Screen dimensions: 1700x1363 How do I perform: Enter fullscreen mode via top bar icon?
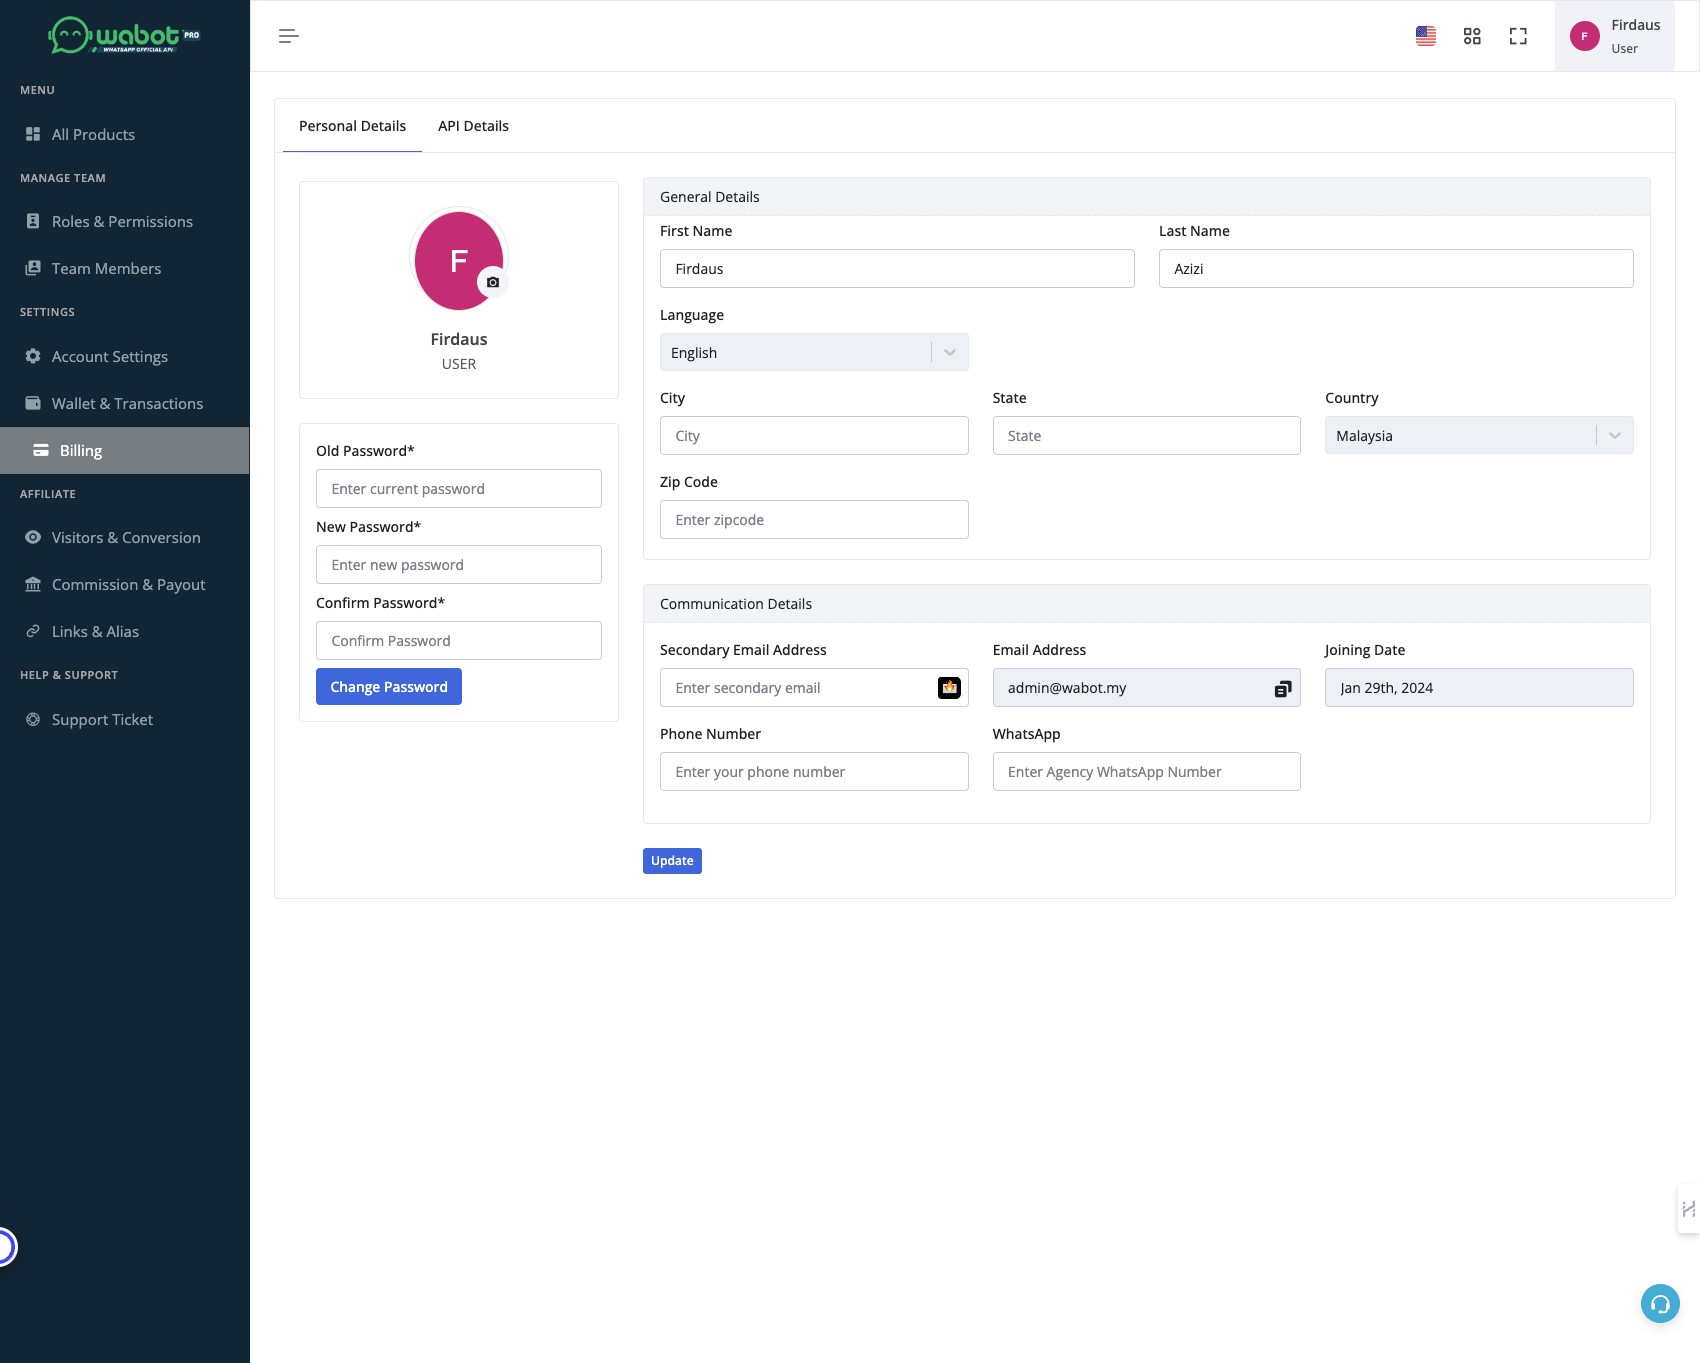coord(1518,36)
